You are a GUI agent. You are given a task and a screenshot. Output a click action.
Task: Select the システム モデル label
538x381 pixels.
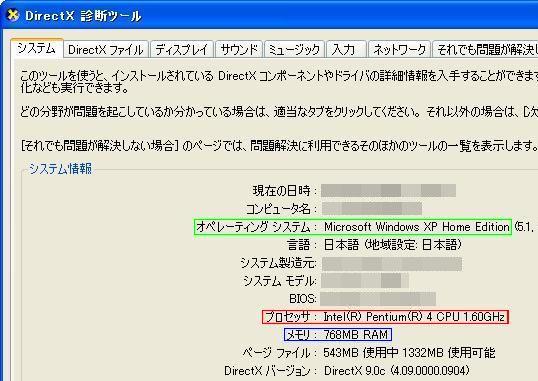pos(280,281)
